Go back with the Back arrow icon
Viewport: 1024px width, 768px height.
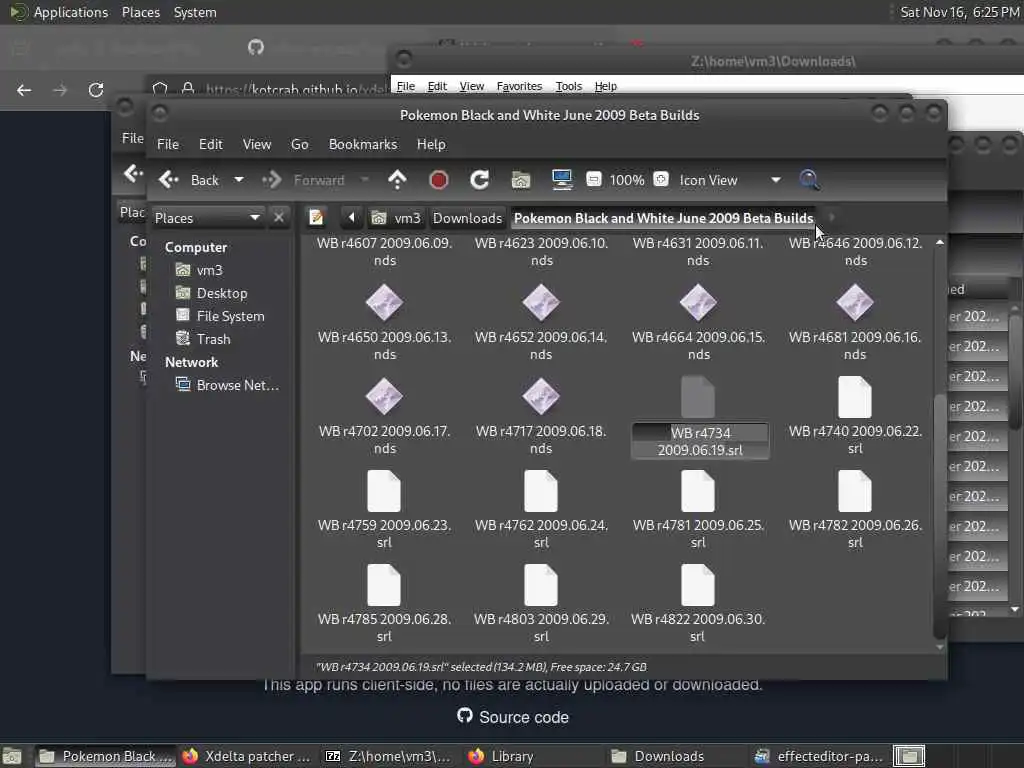click(168, 180)
